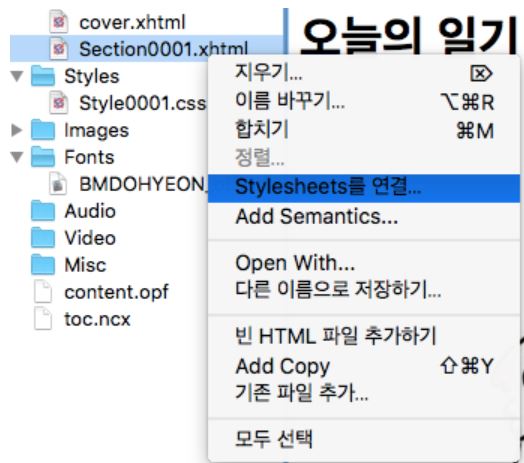Select Add Copy menu entry
This screenshot has height=463, width=524.
coord(364,366)
